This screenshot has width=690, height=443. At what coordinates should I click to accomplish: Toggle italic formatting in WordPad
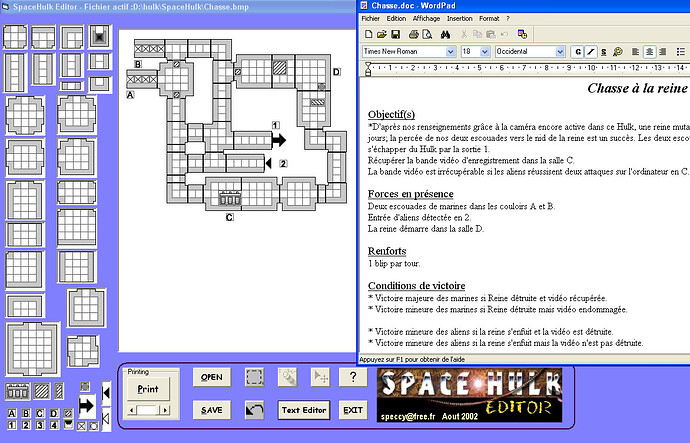(x=591, y=52)
